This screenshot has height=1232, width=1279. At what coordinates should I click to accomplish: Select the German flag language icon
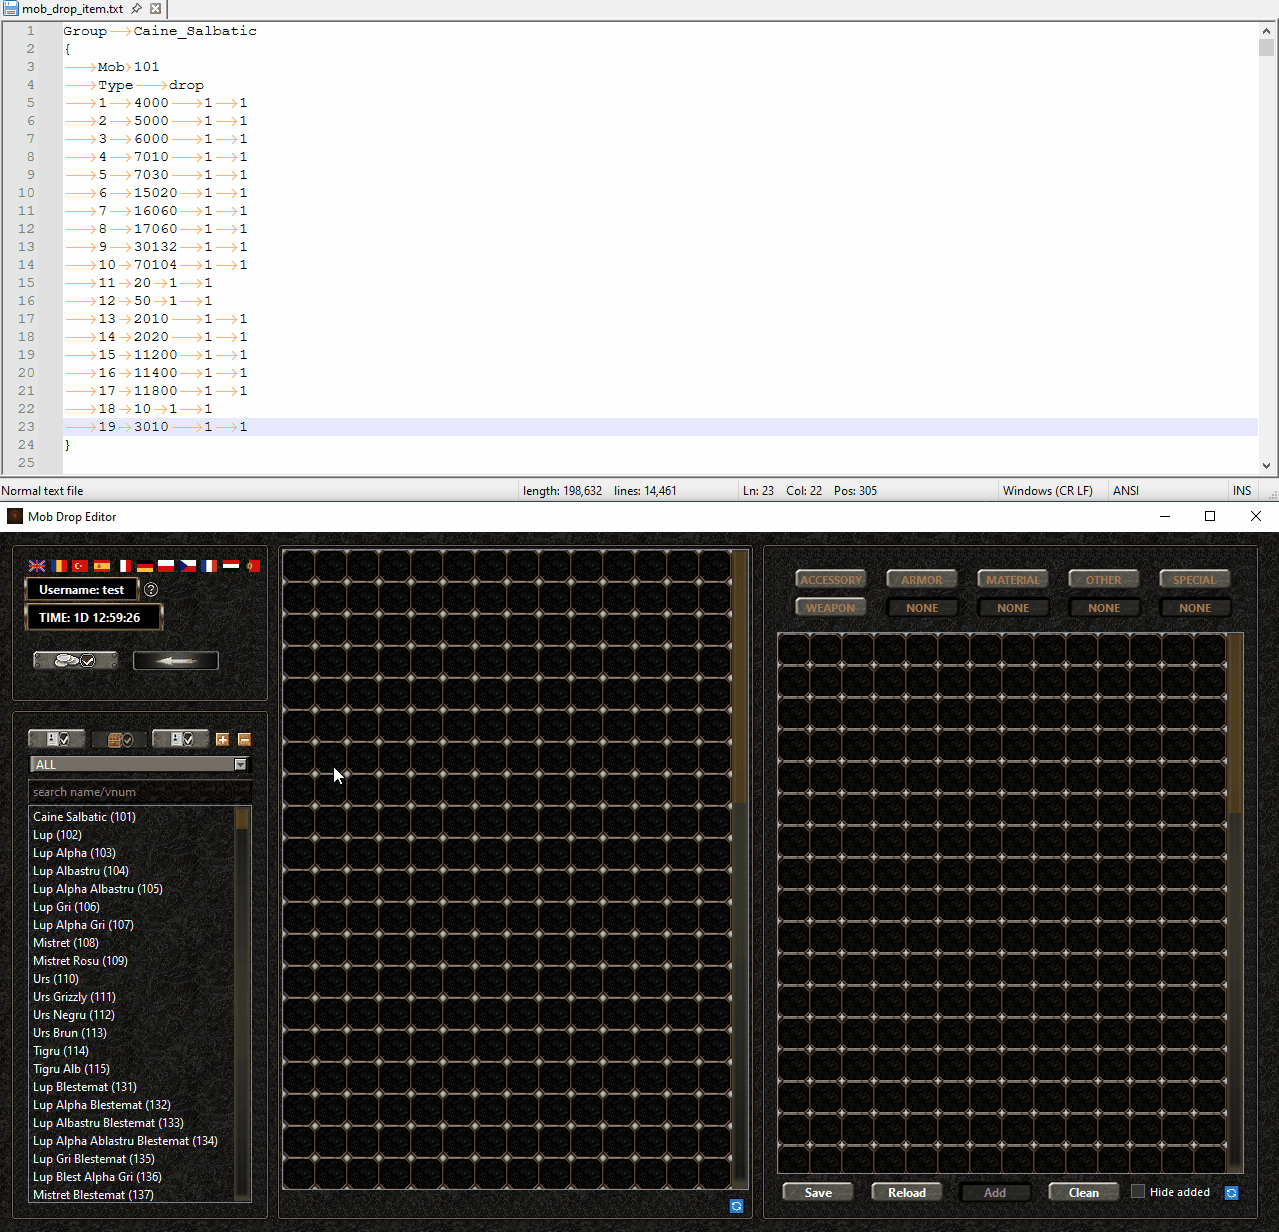click(x=145, y=566)
